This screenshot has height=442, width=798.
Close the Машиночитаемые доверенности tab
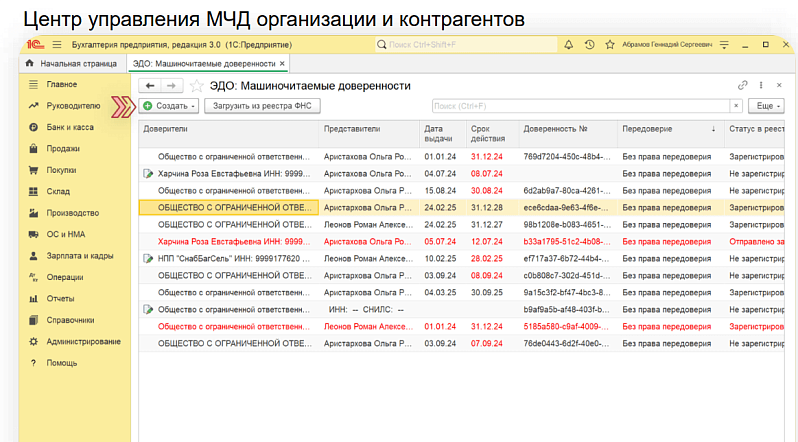[282, 64]
